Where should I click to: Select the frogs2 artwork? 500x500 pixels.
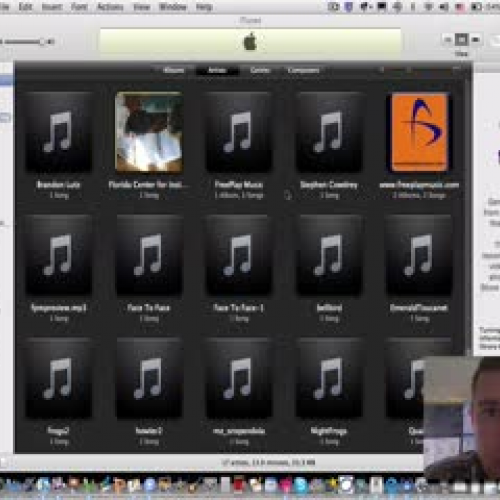(x=58, y=378)
